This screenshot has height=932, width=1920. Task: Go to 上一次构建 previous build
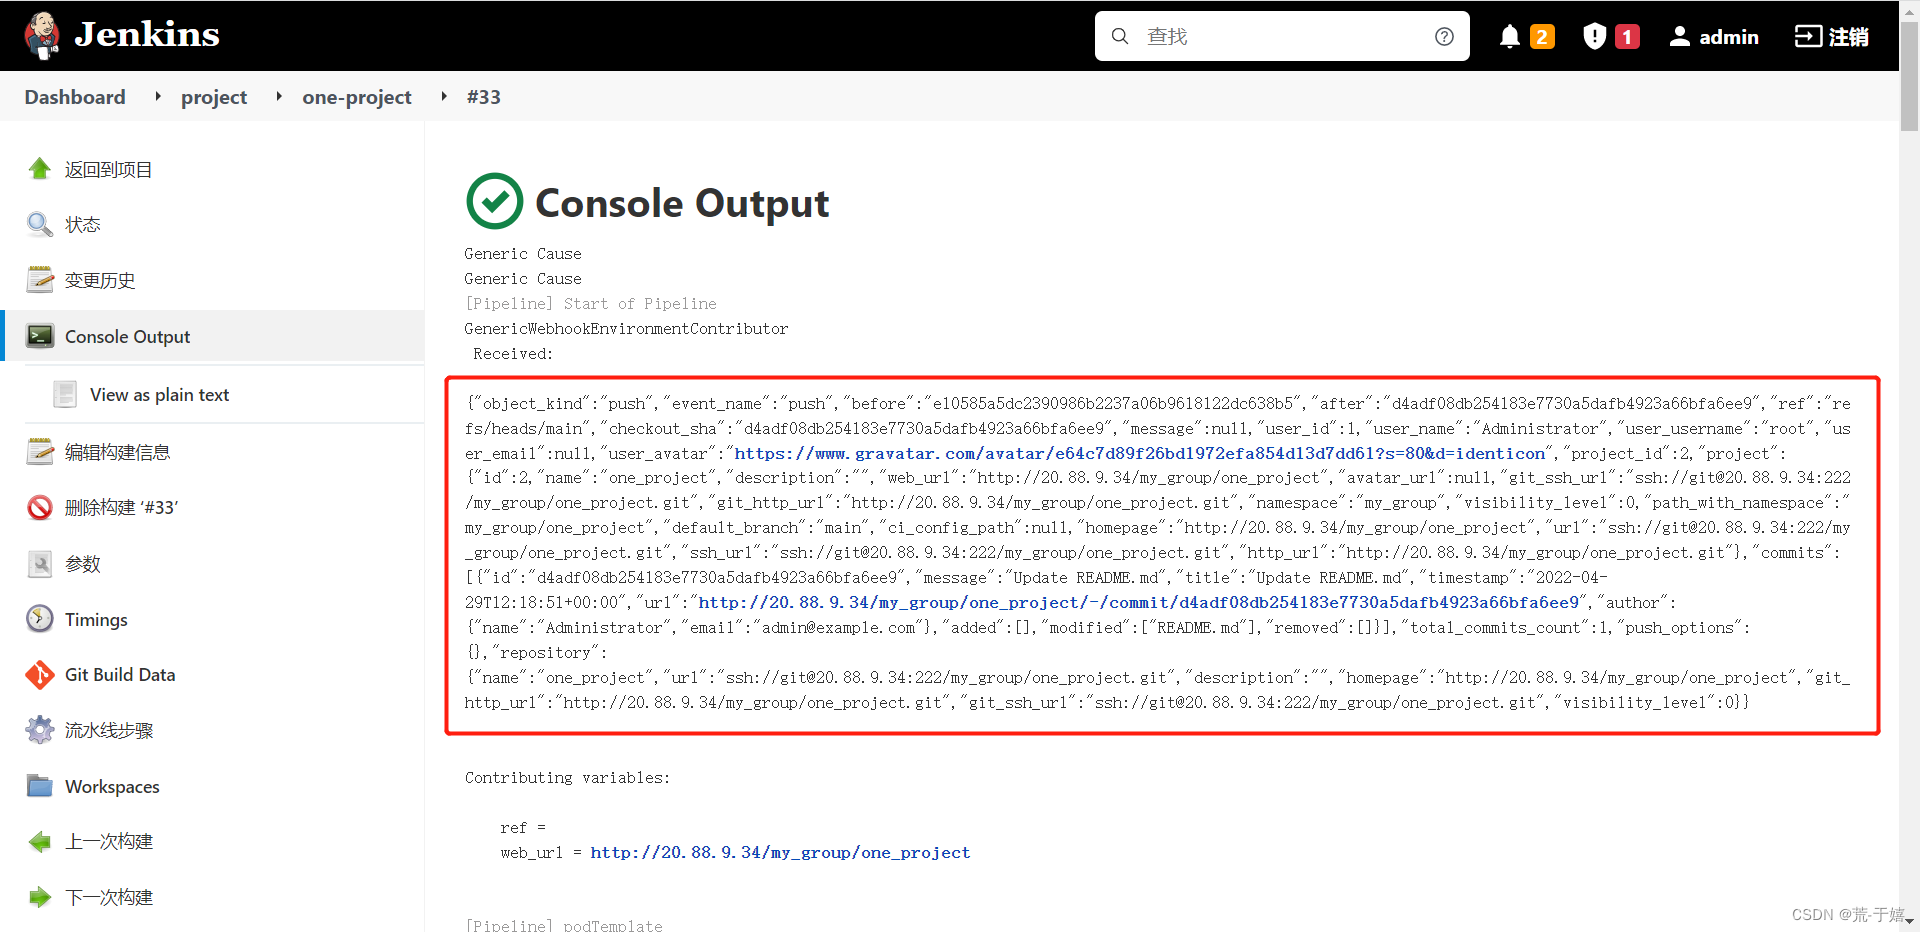109,842
